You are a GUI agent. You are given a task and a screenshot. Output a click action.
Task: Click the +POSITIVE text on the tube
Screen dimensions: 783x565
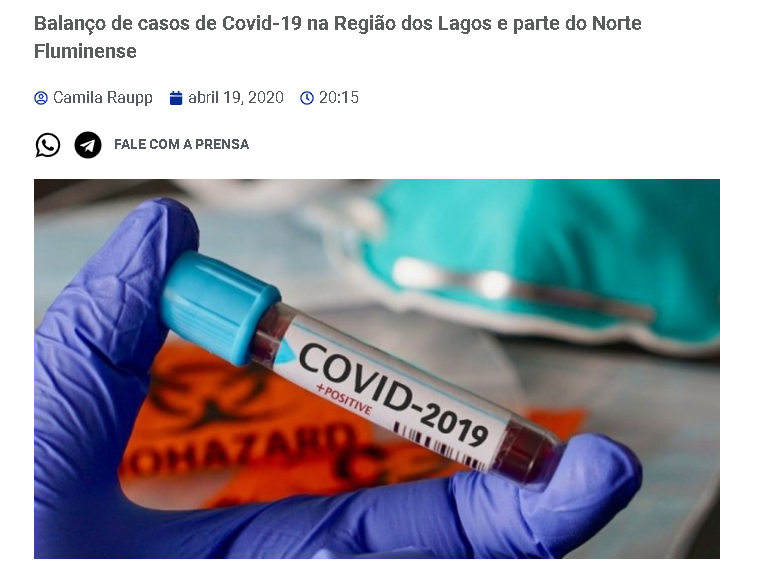click(345, 398)
